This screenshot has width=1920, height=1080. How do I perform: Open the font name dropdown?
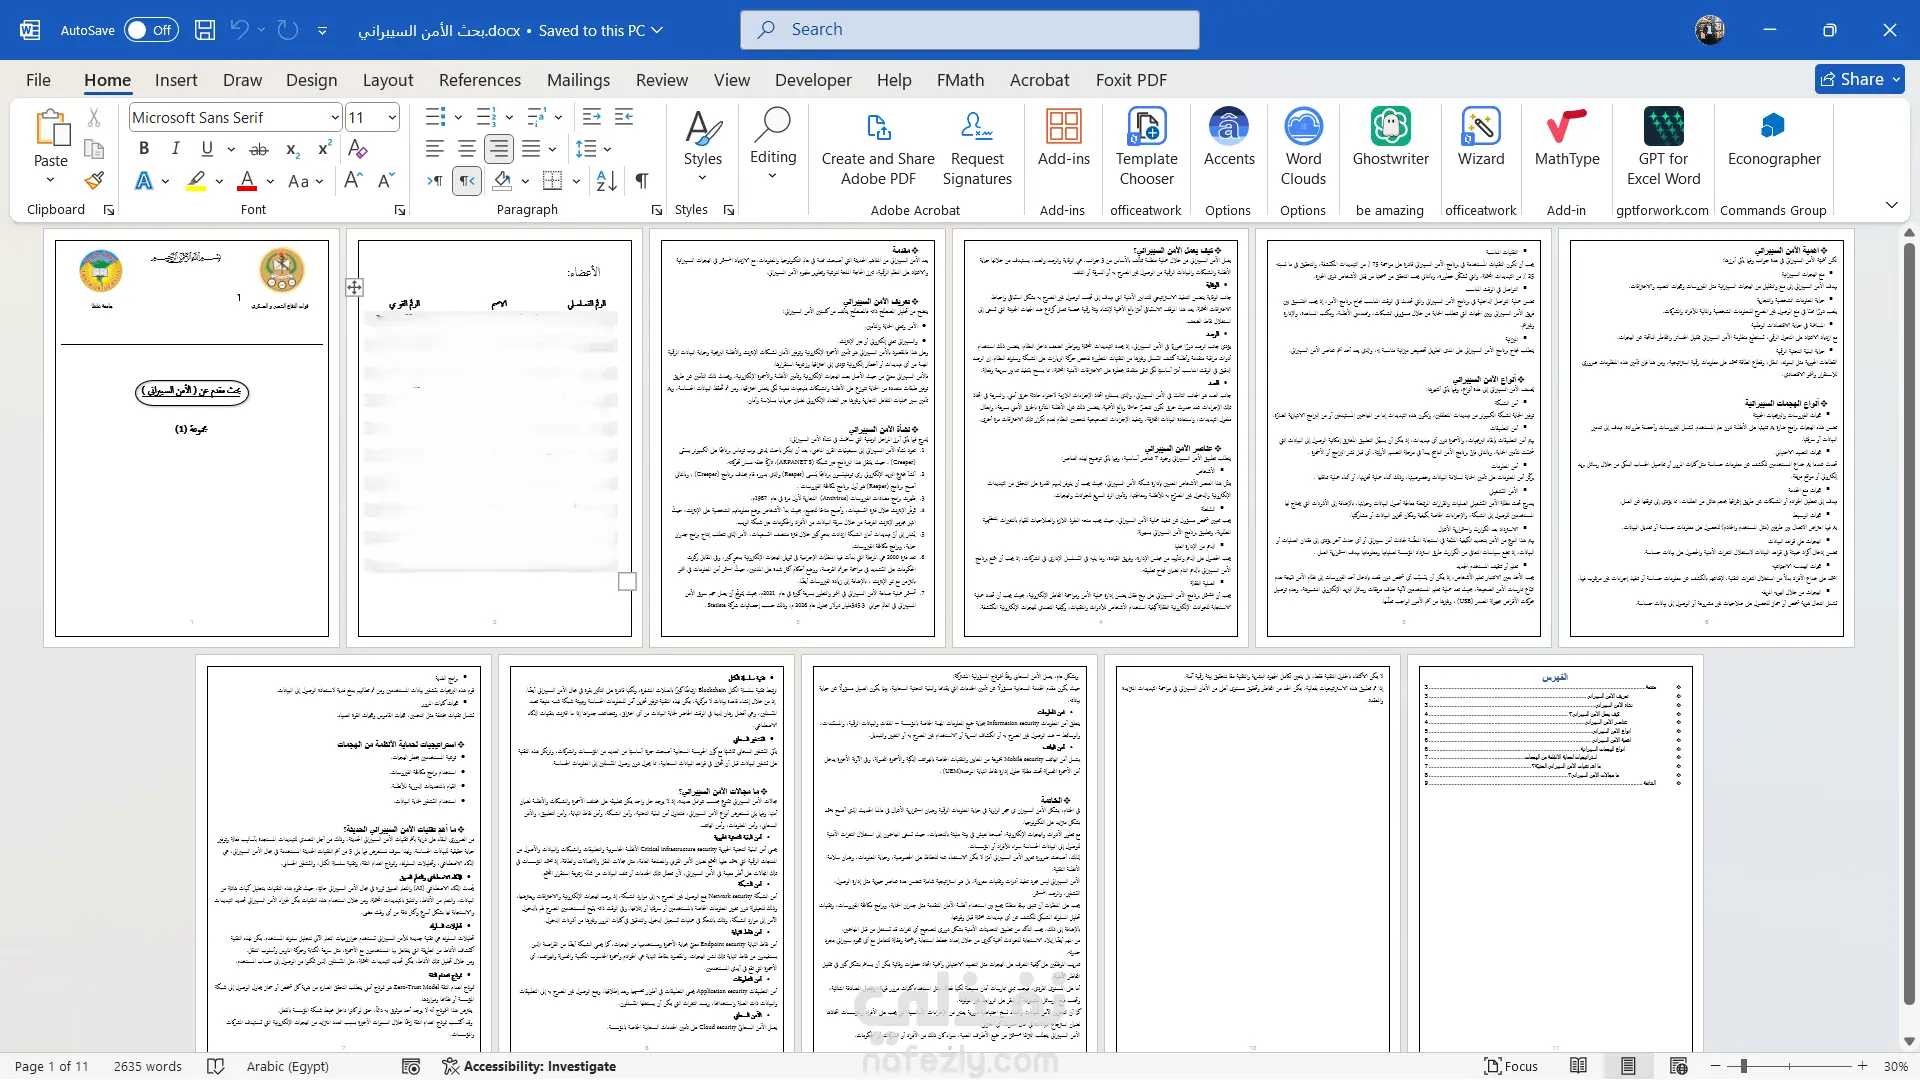click(x=335, y=118)
